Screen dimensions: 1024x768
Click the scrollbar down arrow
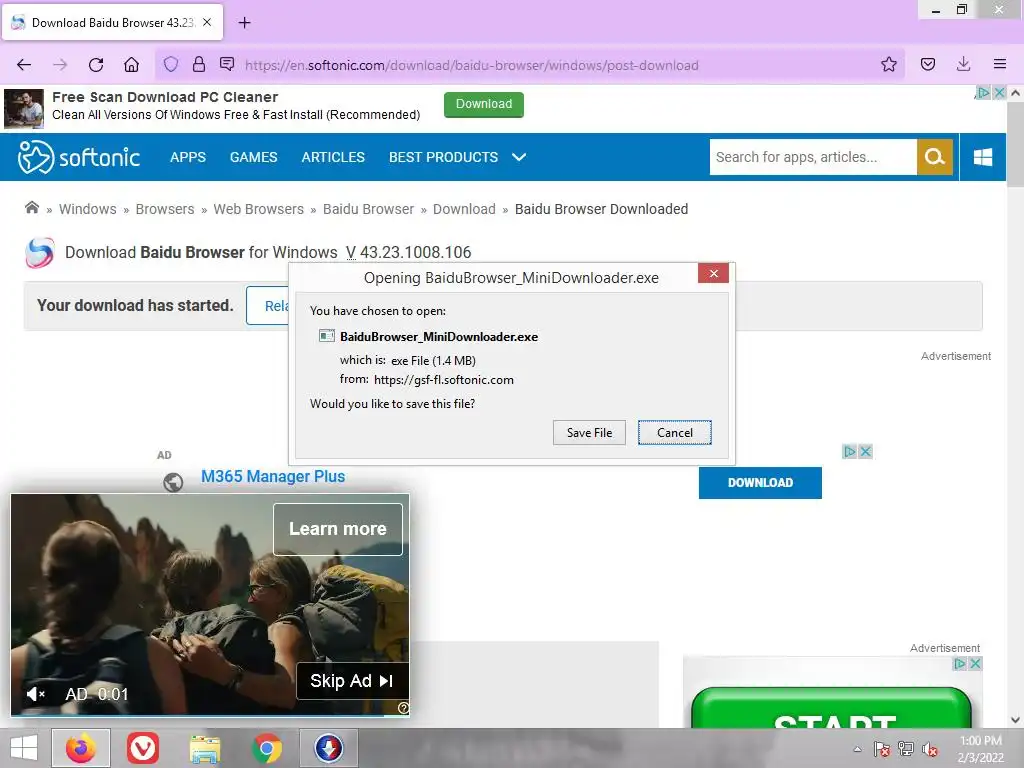click(1015, 720)
